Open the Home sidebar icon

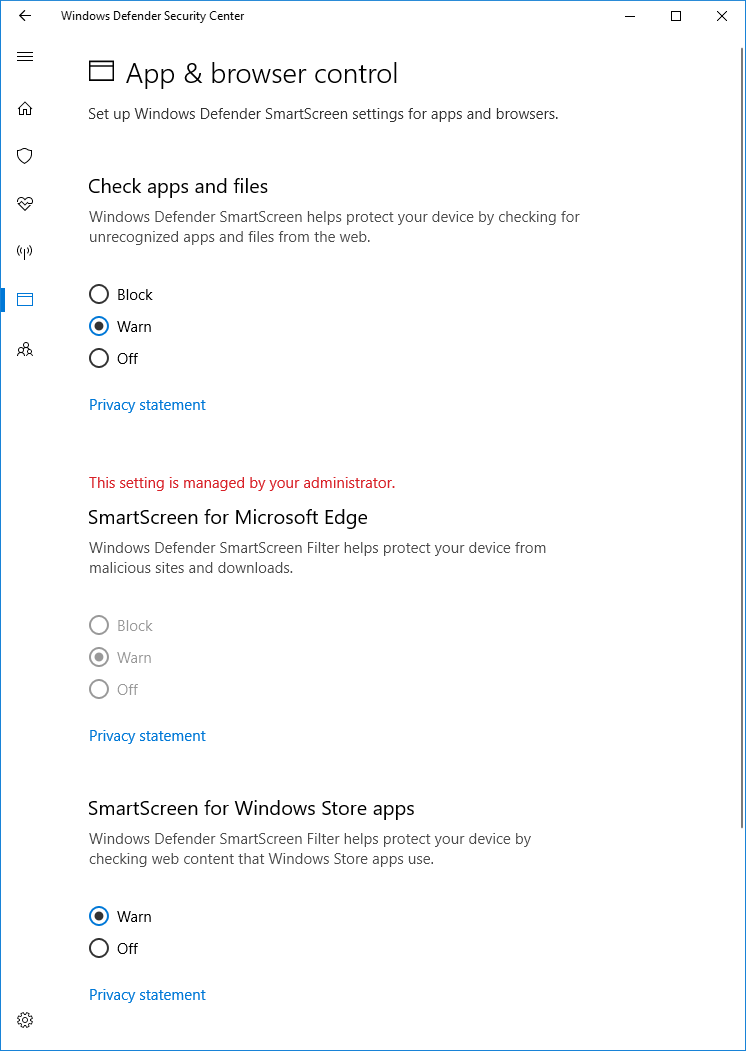click(x=25, y=108)
